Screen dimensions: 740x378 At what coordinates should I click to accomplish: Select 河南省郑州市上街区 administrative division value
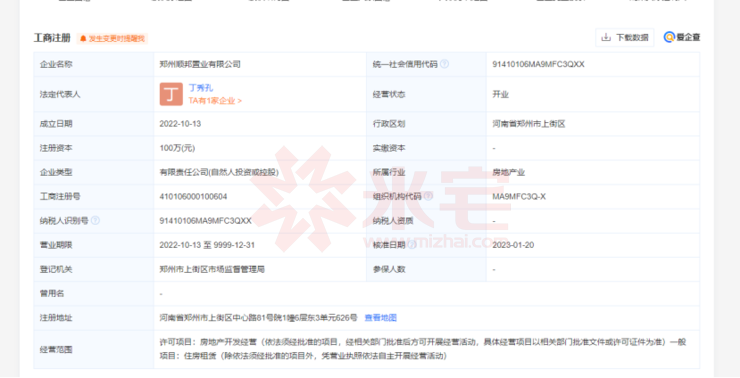point(529,124)
